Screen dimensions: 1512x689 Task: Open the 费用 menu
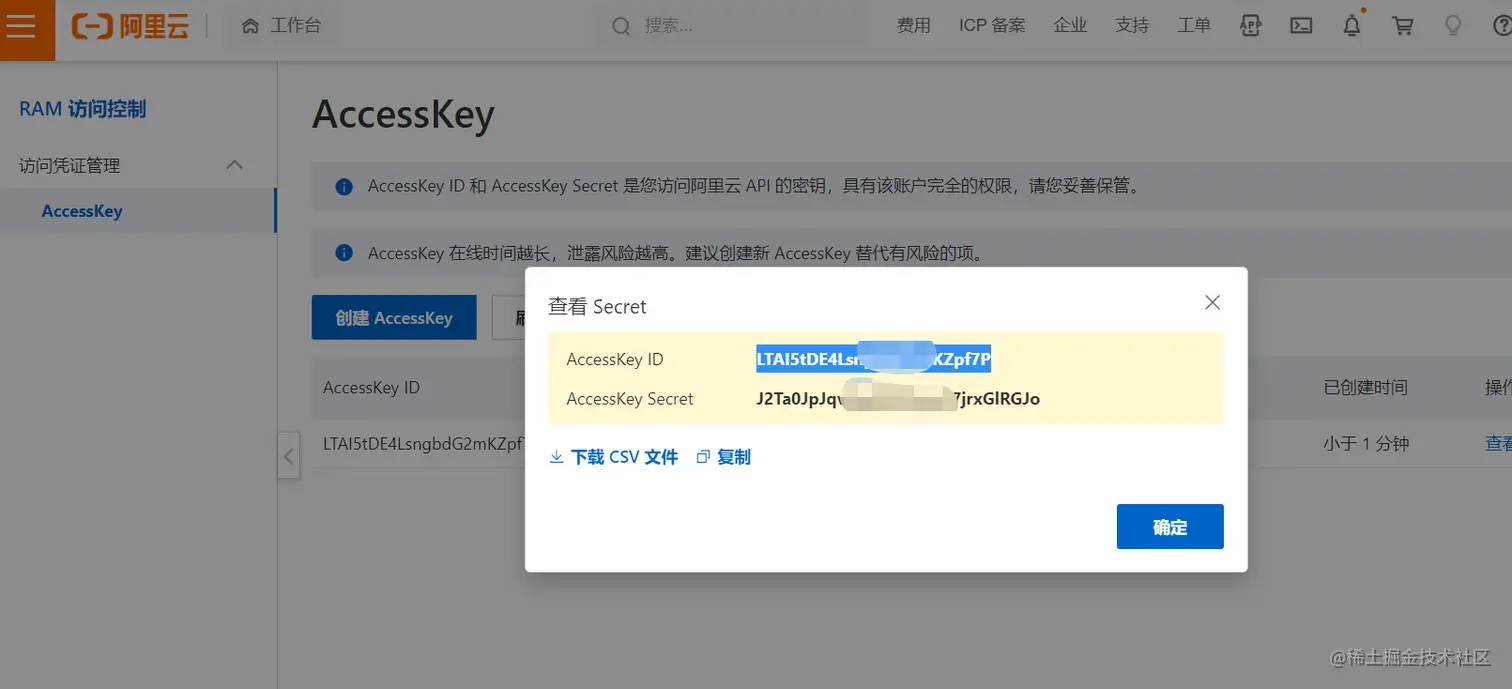tap(913, 26)
